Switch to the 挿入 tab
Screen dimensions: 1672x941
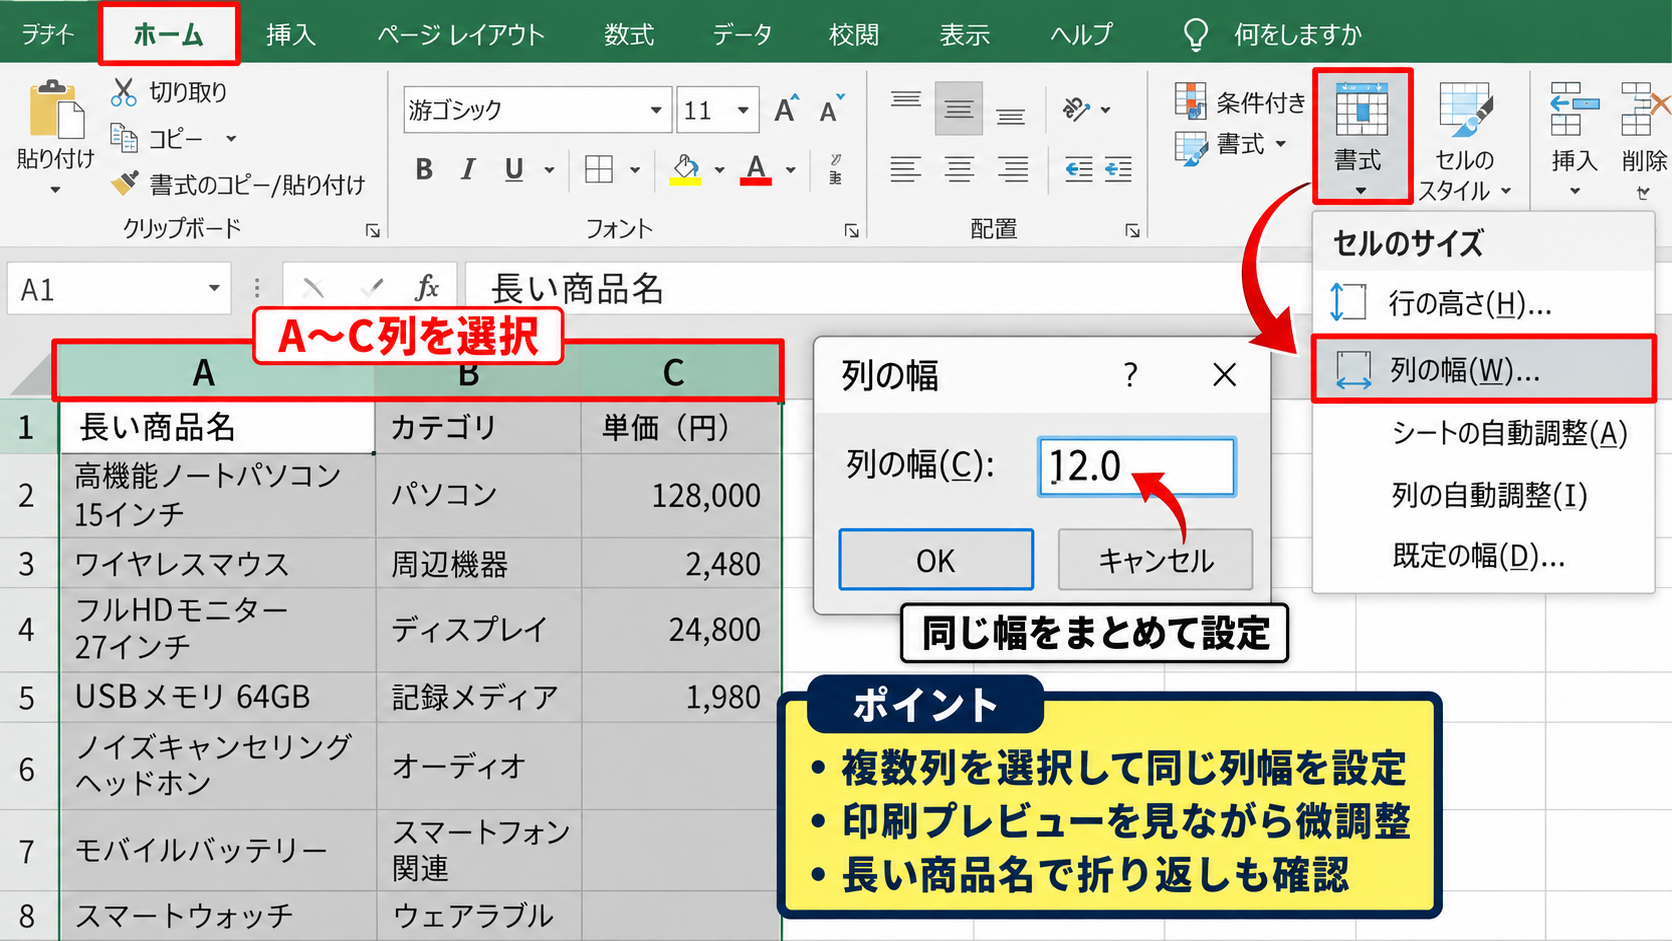pos(291,34)
